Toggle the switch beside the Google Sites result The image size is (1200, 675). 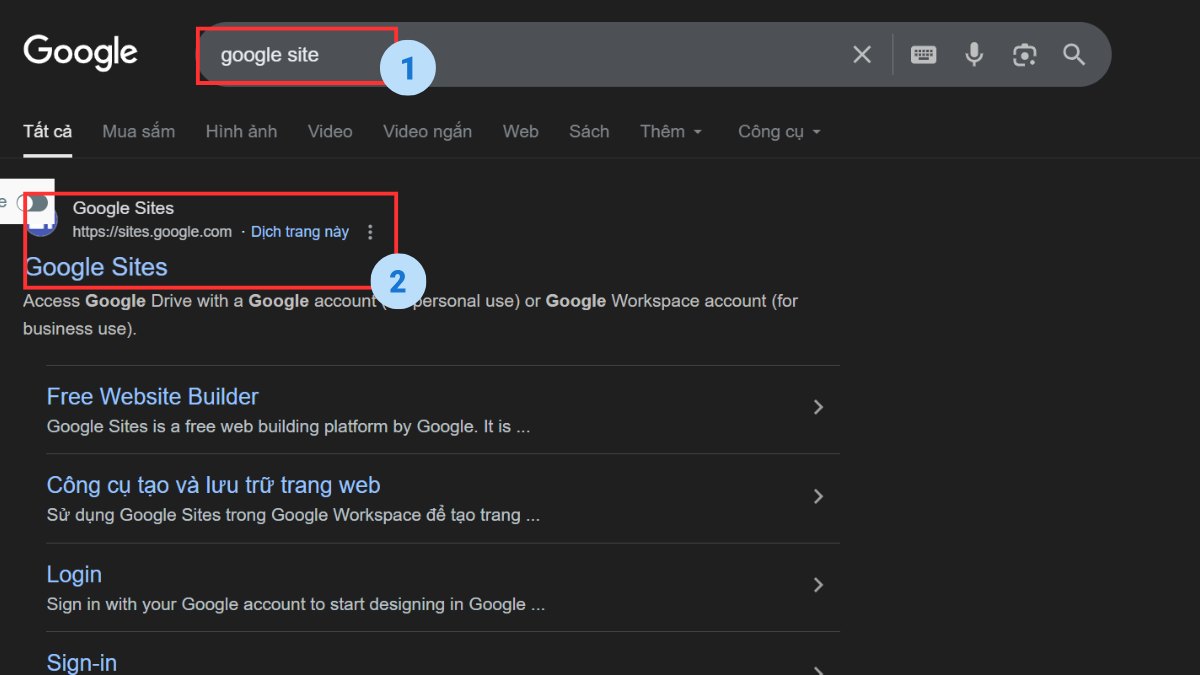pos(33,203)
